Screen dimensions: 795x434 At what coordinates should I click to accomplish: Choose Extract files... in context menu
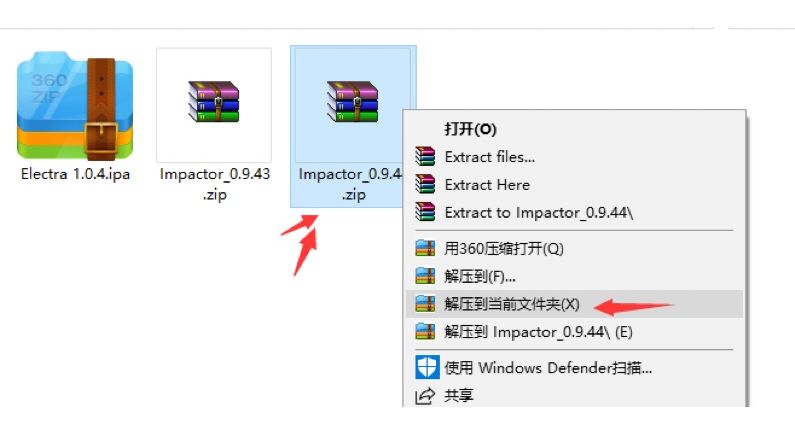pyautogui.click(x=574, y=157)
